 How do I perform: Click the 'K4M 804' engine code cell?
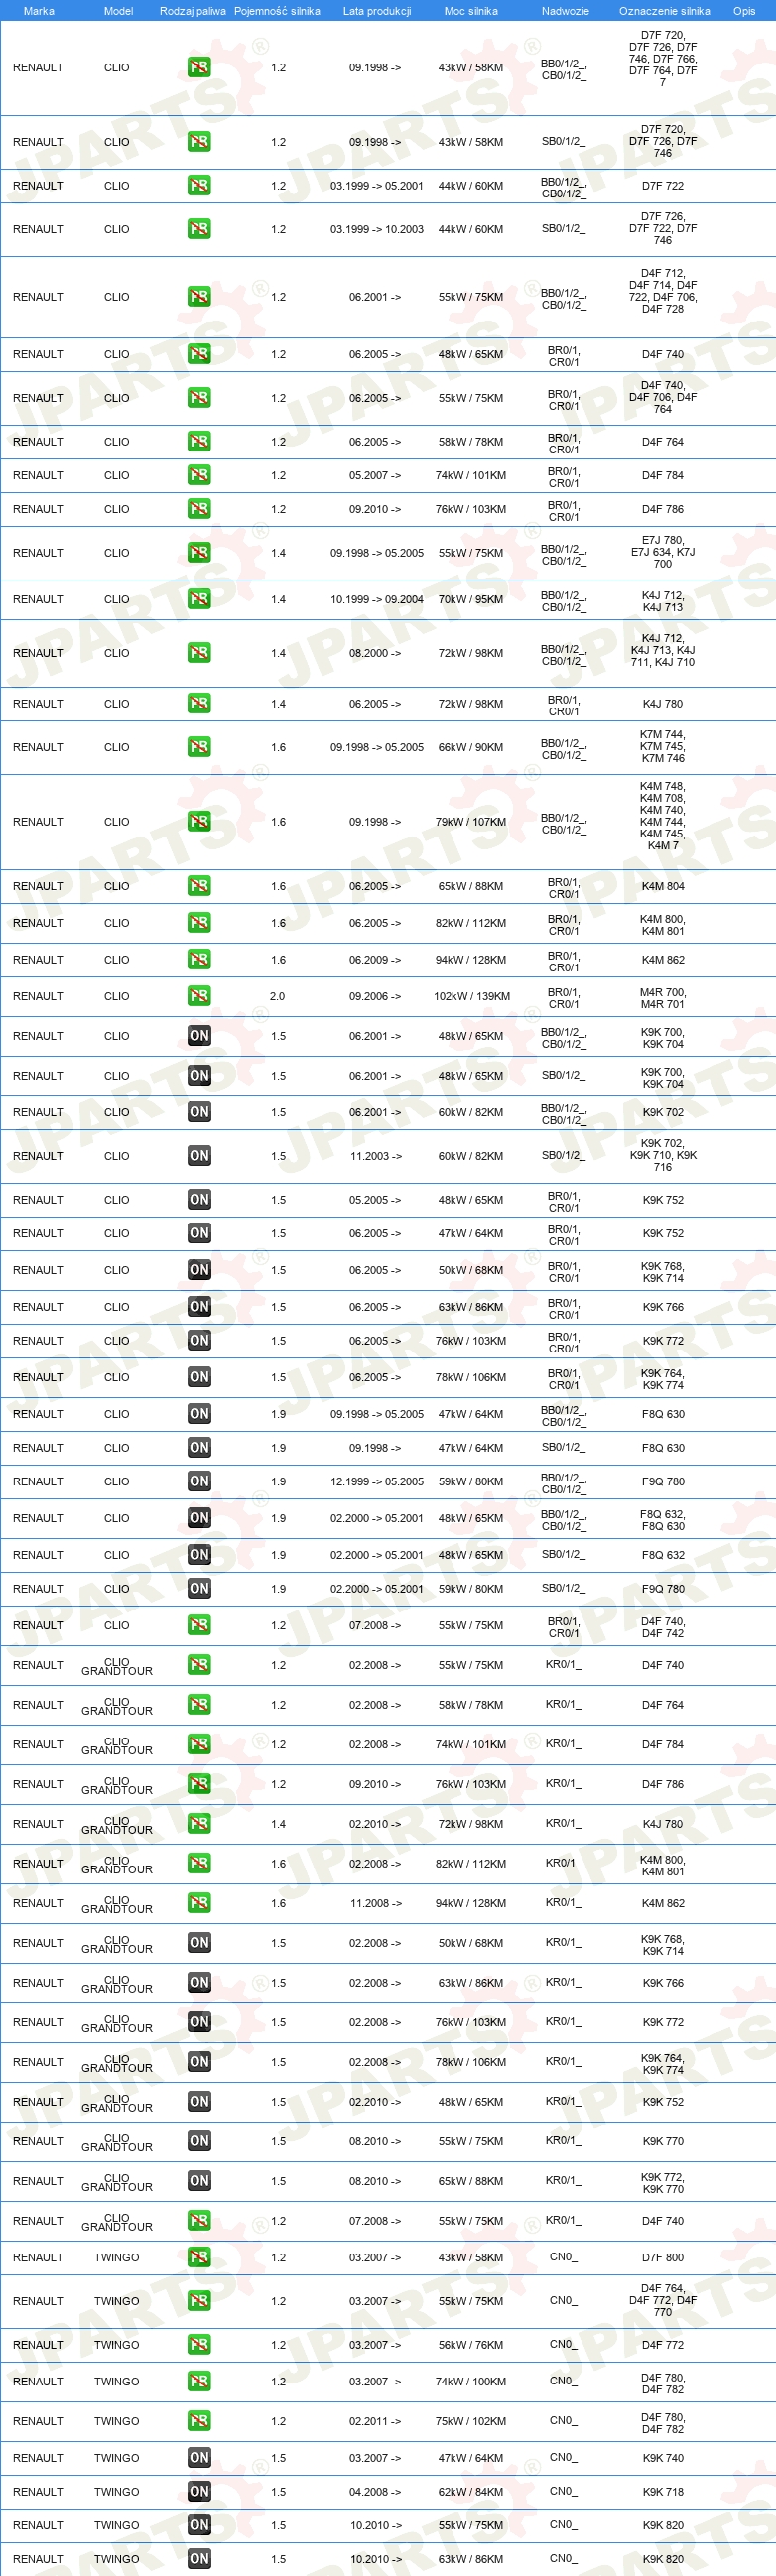663,886
